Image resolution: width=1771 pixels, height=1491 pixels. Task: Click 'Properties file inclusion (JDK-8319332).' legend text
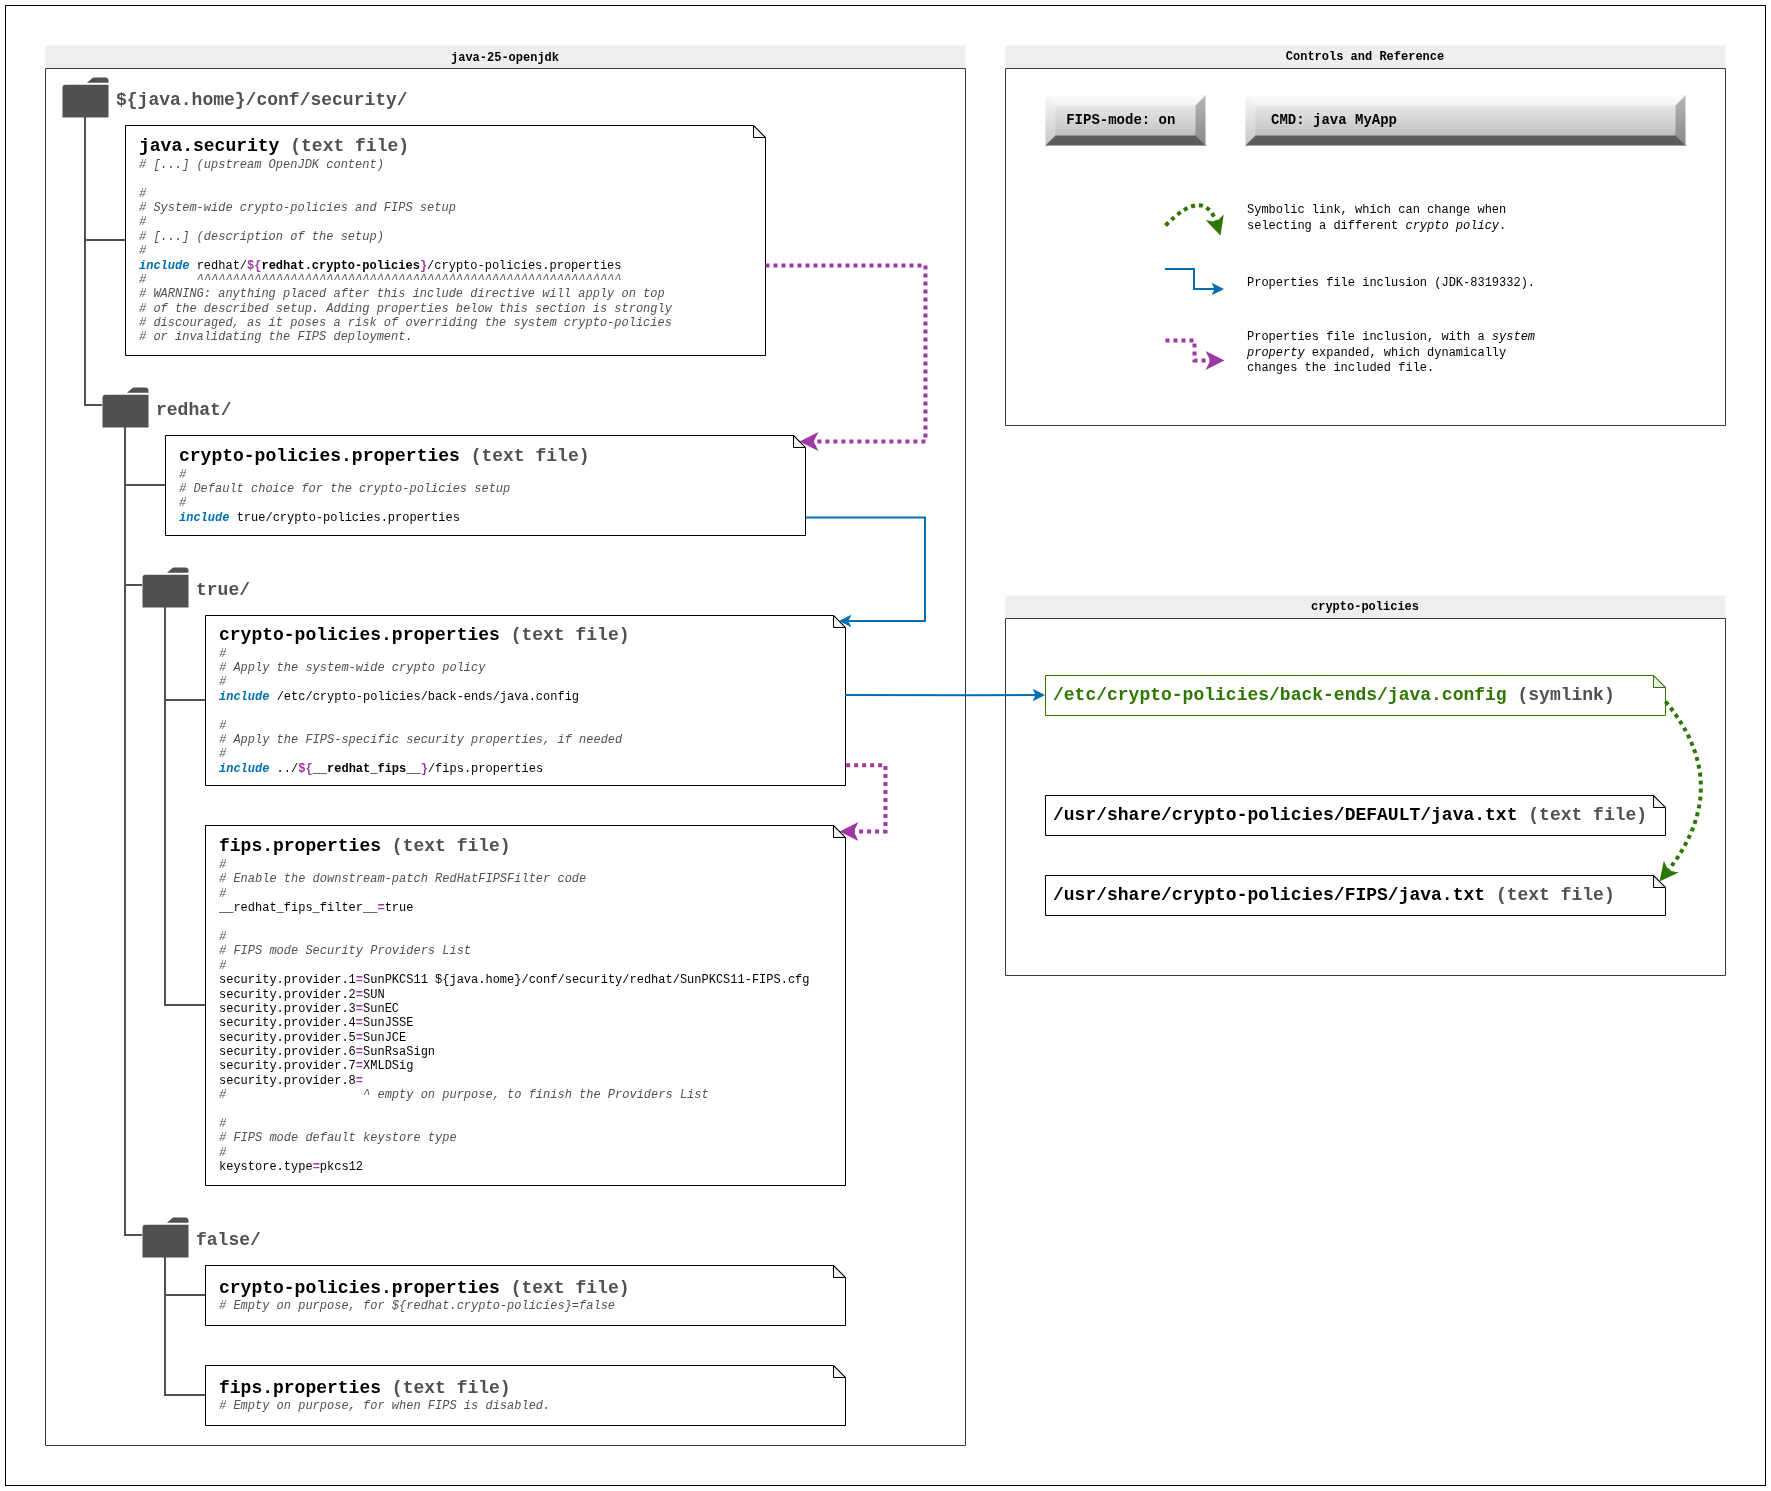tap(1390, 283)
